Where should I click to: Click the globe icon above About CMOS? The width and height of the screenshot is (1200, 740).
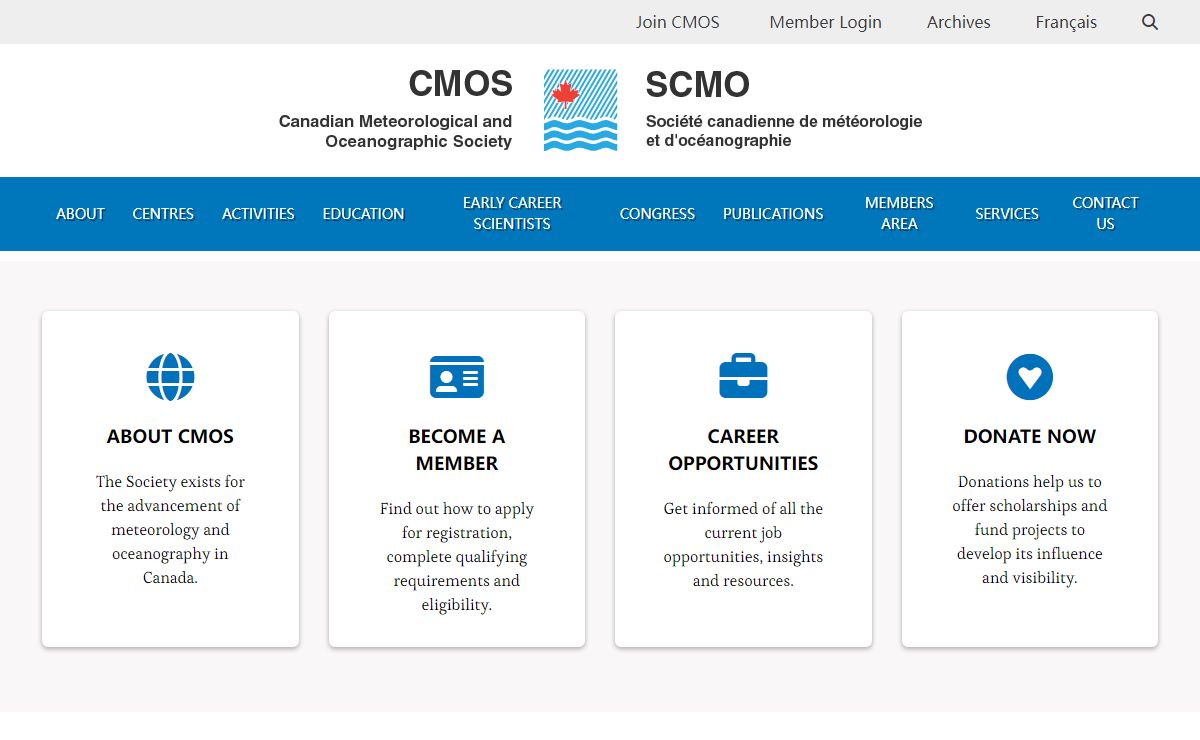(x=171, y=377)
